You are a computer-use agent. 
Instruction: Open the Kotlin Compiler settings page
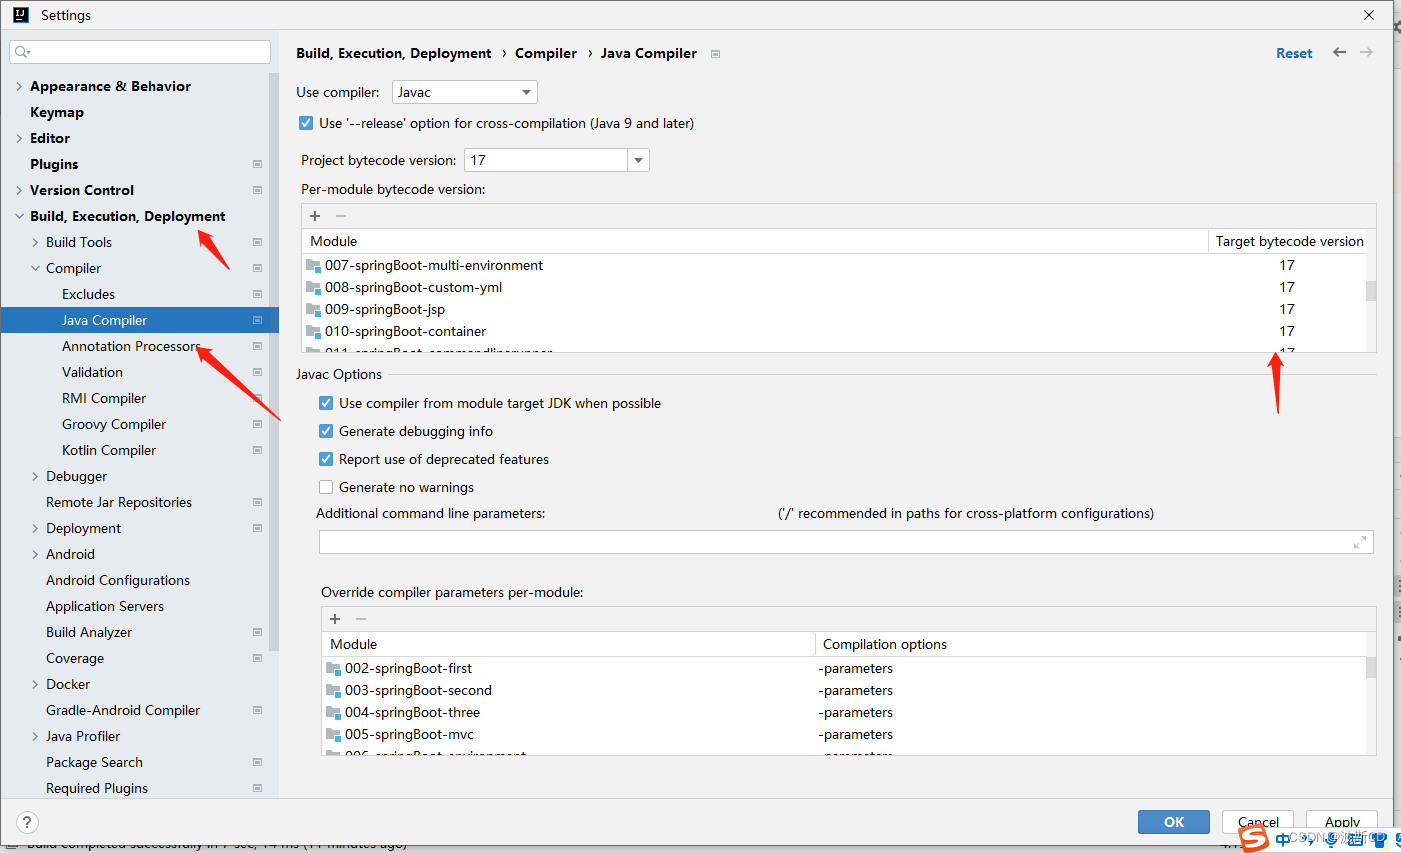[x=109, y=451]
